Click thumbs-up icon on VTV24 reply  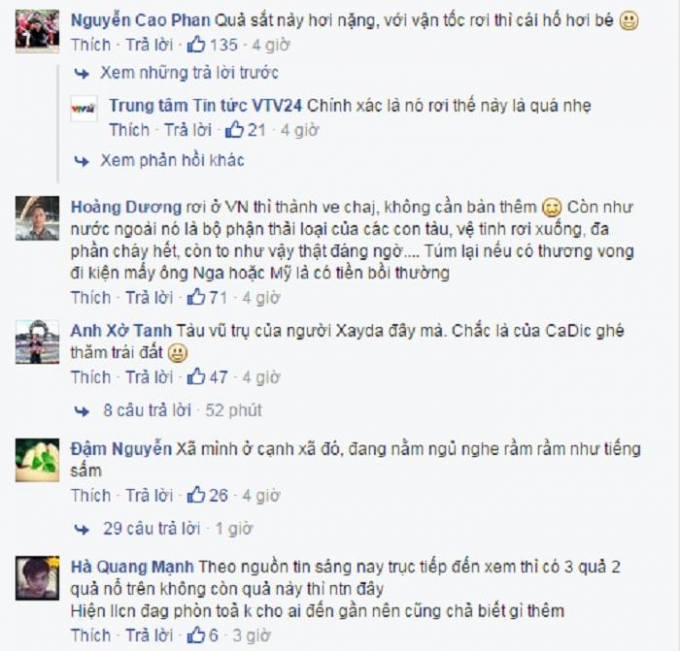click(x=234, y=129)
